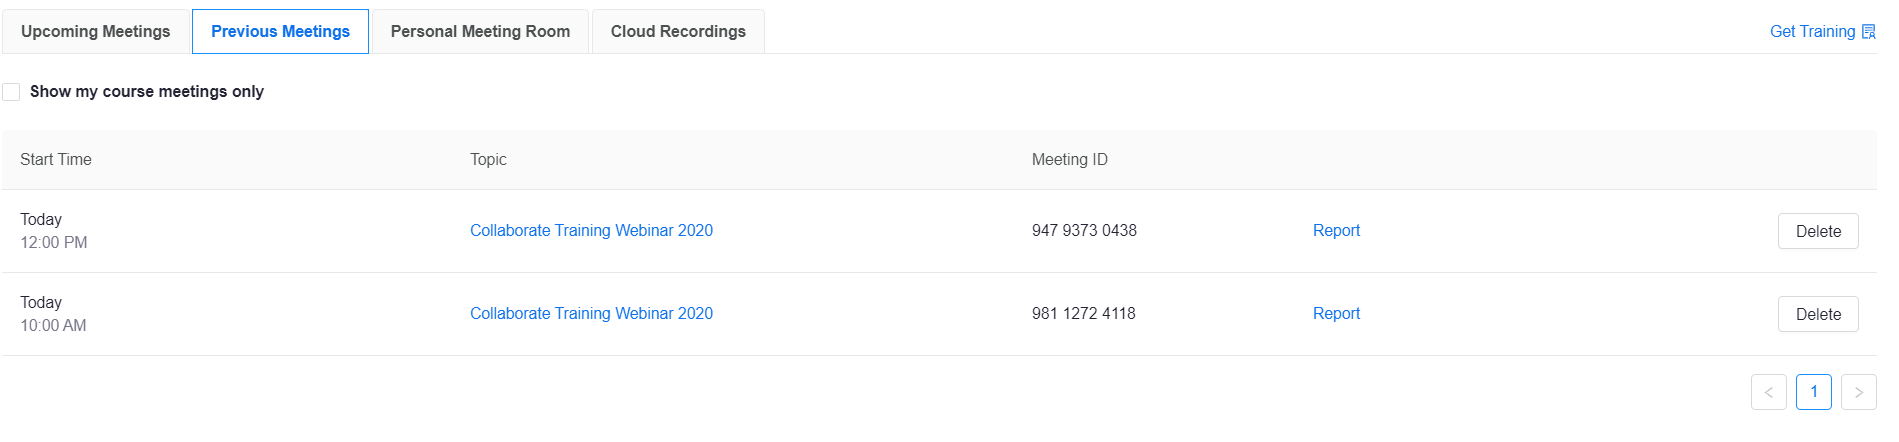Open the 10:00 AM Collaborate Training Webinar topic
1899x442 pixels.
pyautogui.click(x=591, y=314)
